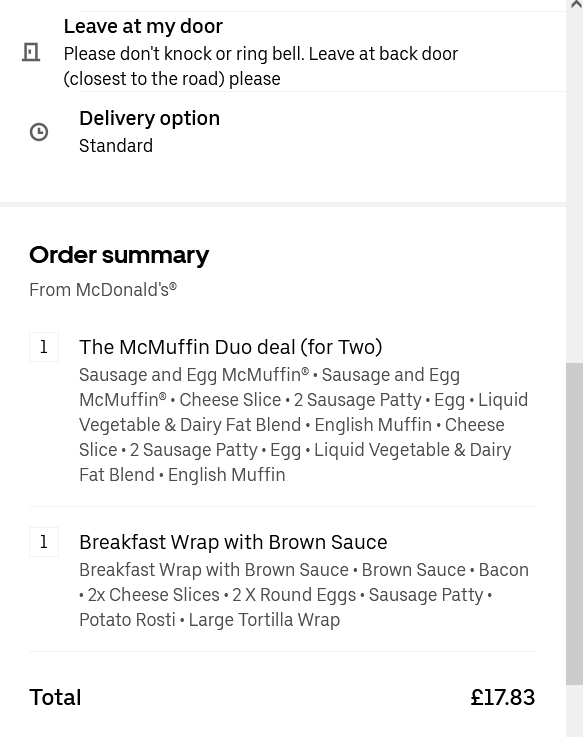Viewport: 583px width, 737px height.
Task: Click the Total label
Action: tap(55, 697)
